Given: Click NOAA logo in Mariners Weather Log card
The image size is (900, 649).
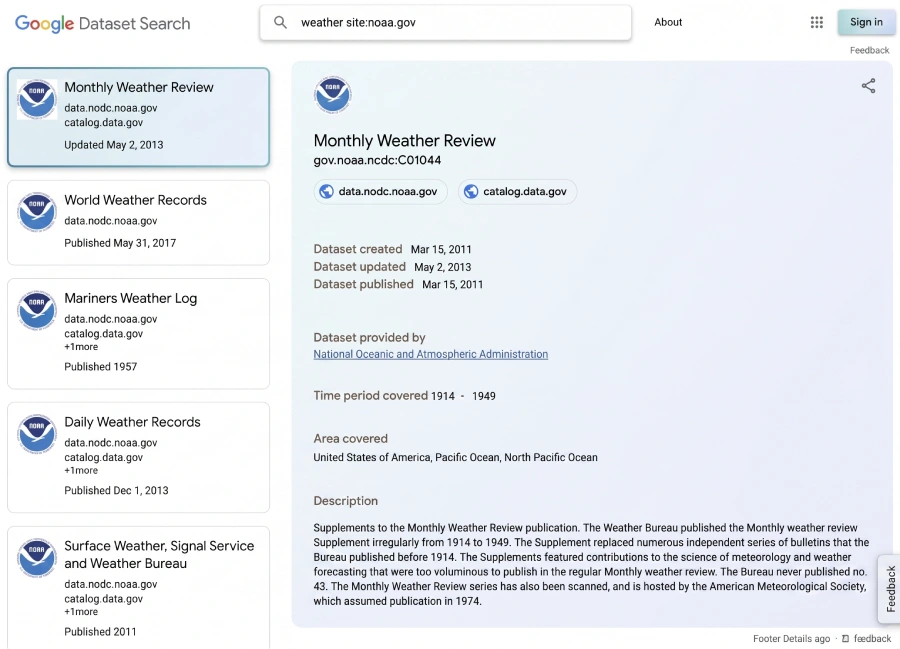Looking at the screenshot, I should click(x=37, y=310).
